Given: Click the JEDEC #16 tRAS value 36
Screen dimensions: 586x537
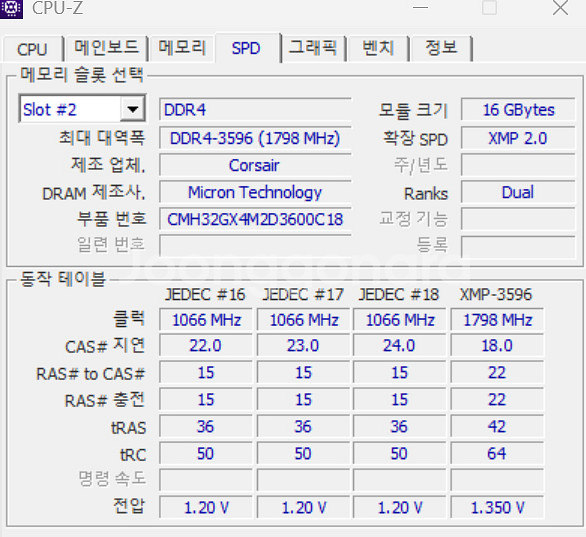Looking at the screenshot, I should point(206,426).
